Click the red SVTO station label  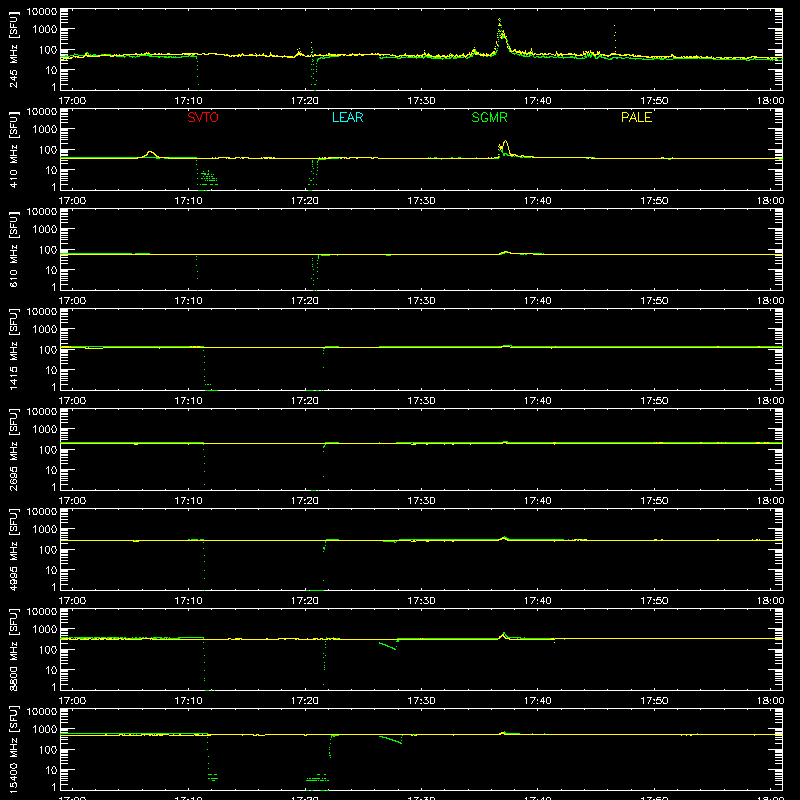(x=203, y=117)
